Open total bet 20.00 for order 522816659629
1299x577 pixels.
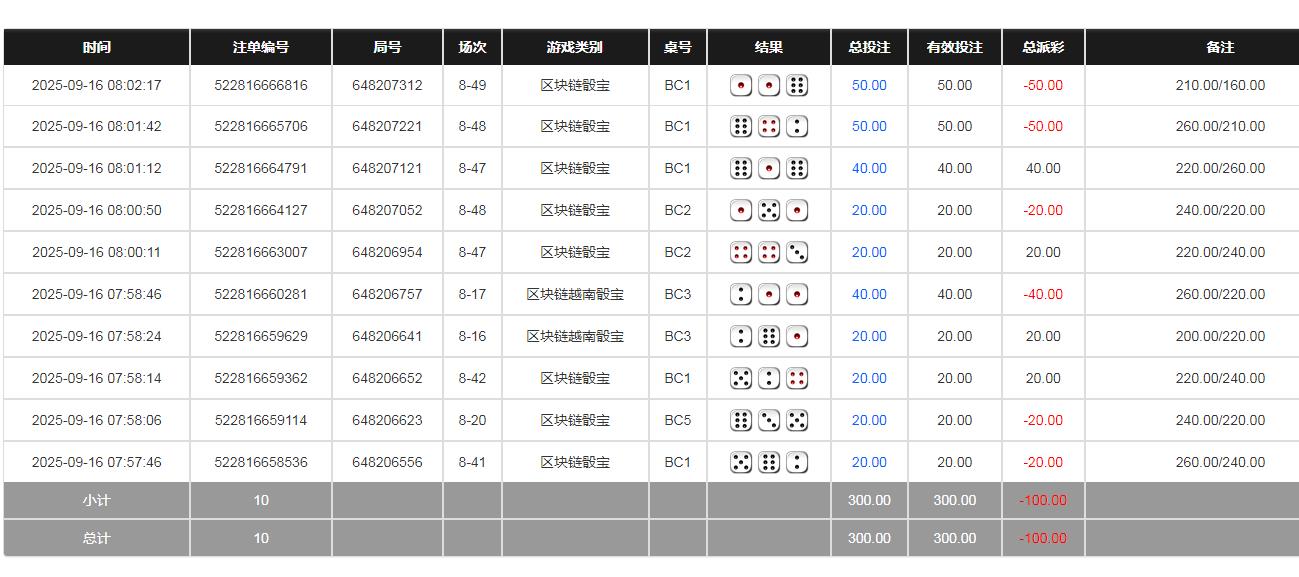tap(869, 336)
